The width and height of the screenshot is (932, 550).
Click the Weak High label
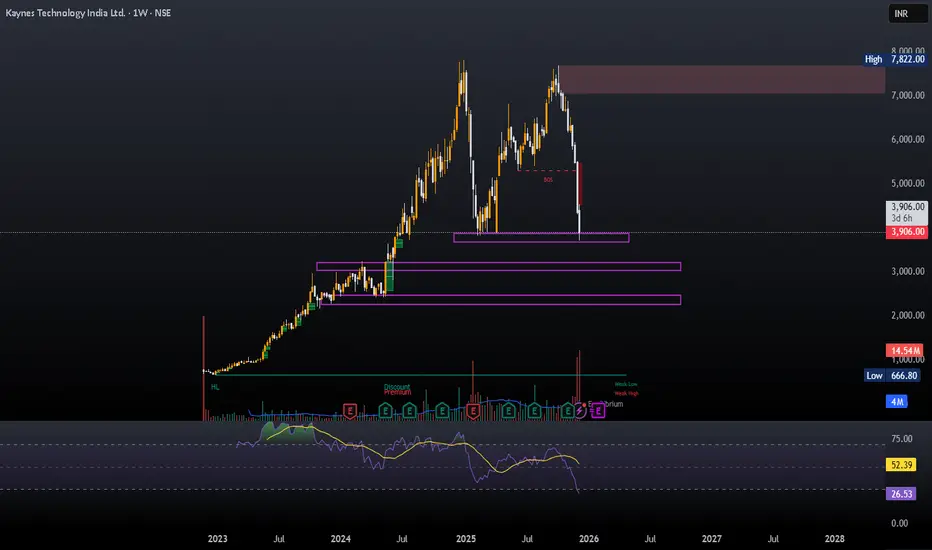(626, 393)
